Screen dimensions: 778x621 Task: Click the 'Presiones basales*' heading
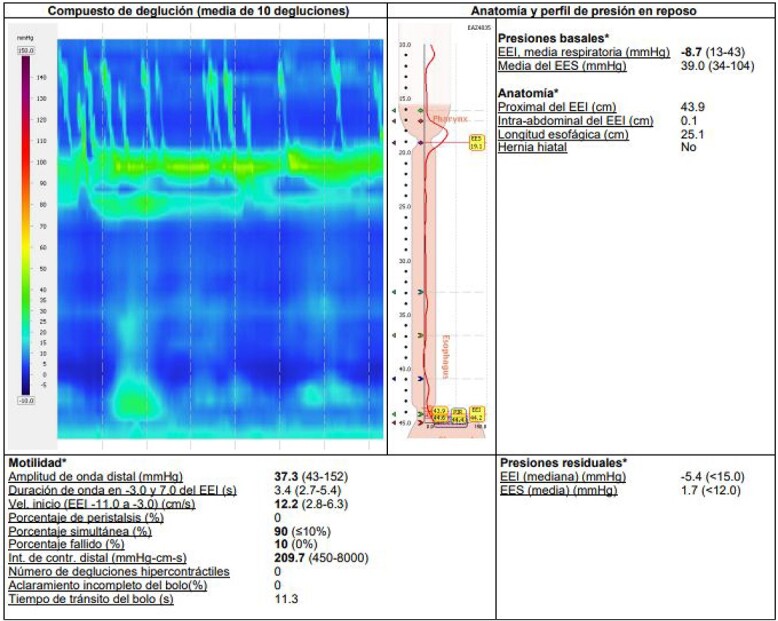(x=554, y=38)
